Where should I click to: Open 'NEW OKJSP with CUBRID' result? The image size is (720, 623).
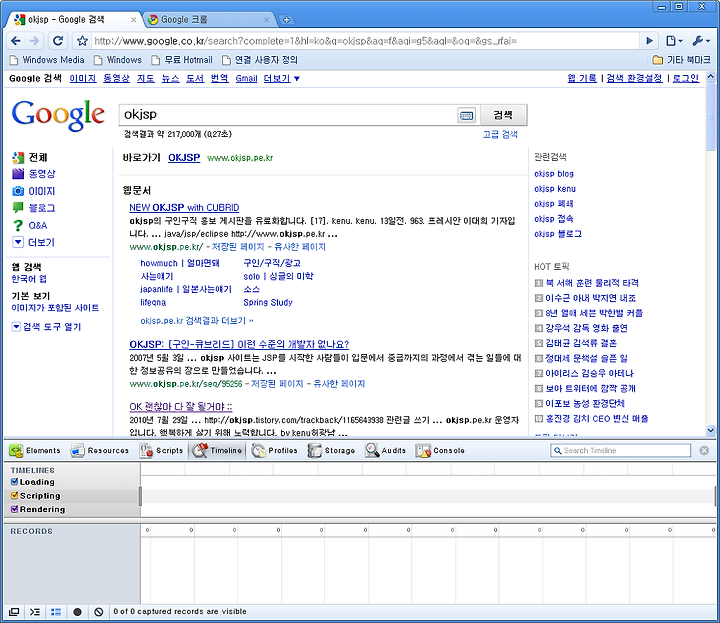click(x=184, y=207)
